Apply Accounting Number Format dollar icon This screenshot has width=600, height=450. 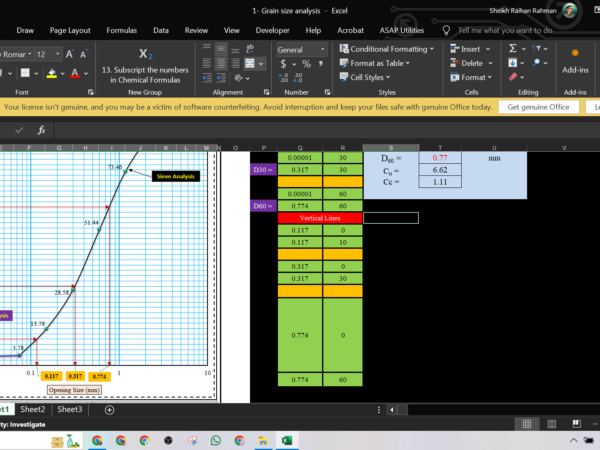click(284, 64)
